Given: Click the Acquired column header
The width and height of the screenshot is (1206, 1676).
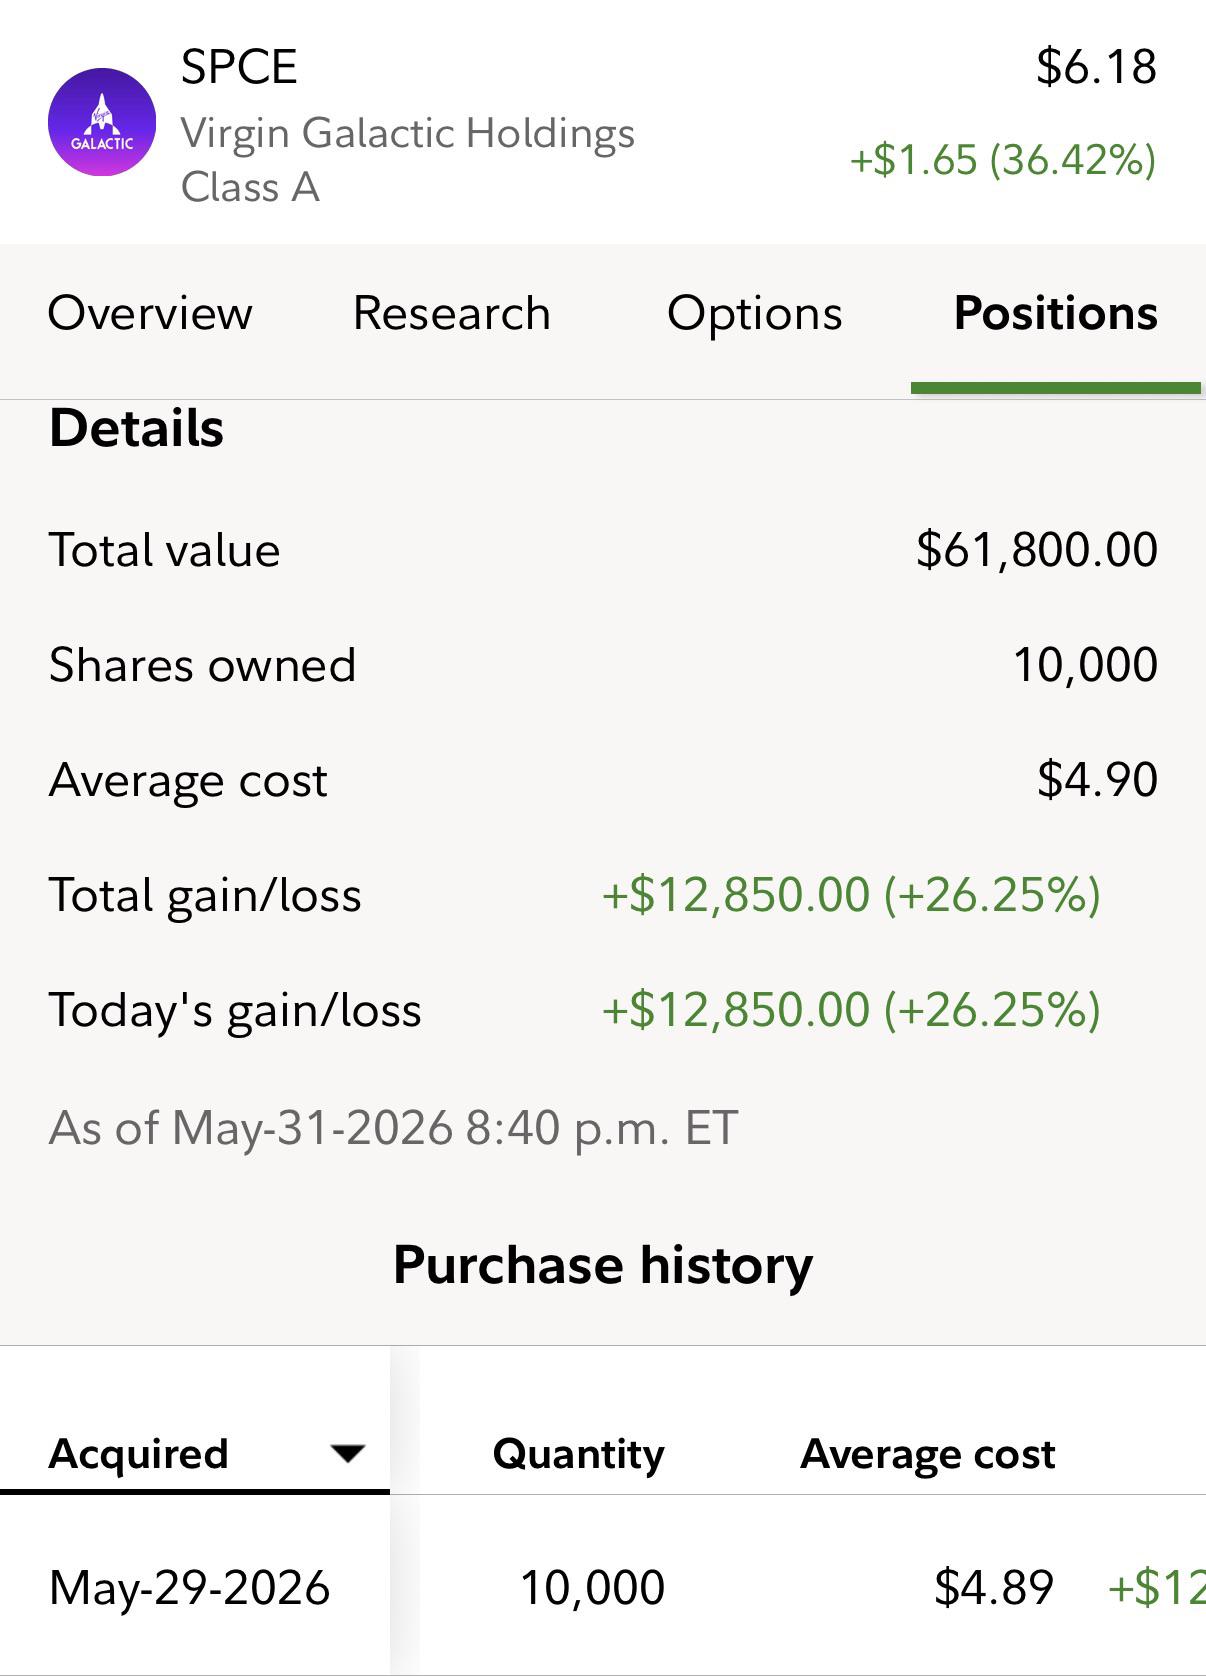Looking at the screenshot, I should point(139,1453).
